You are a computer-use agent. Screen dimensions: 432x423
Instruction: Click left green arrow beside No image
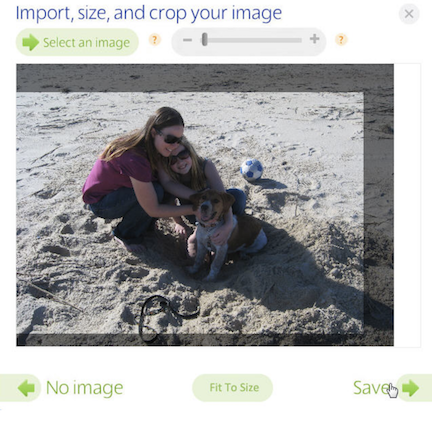[x=26, y=388]
